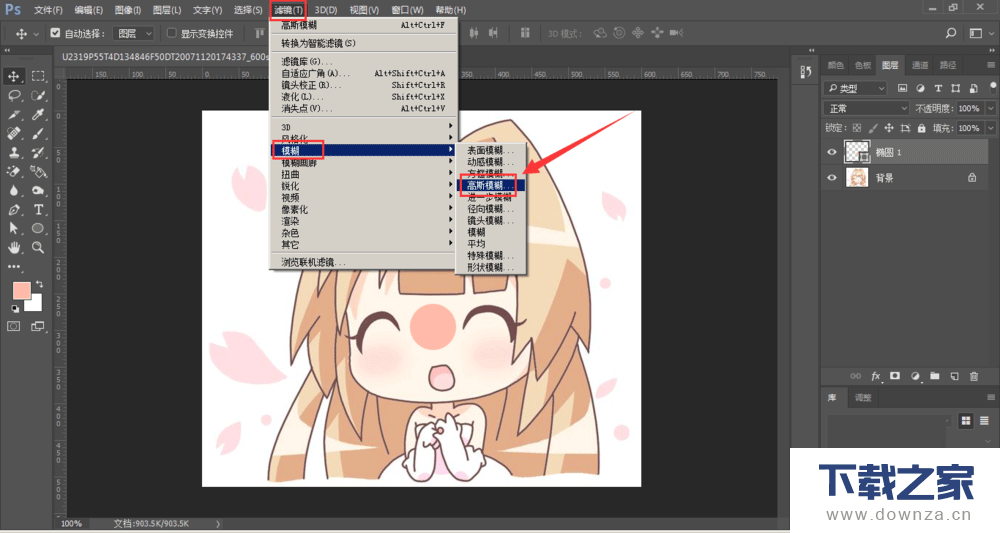Select the Hand tool
Screen dimensions: 1000x533
pyautogui.click(x=13, y=247)
